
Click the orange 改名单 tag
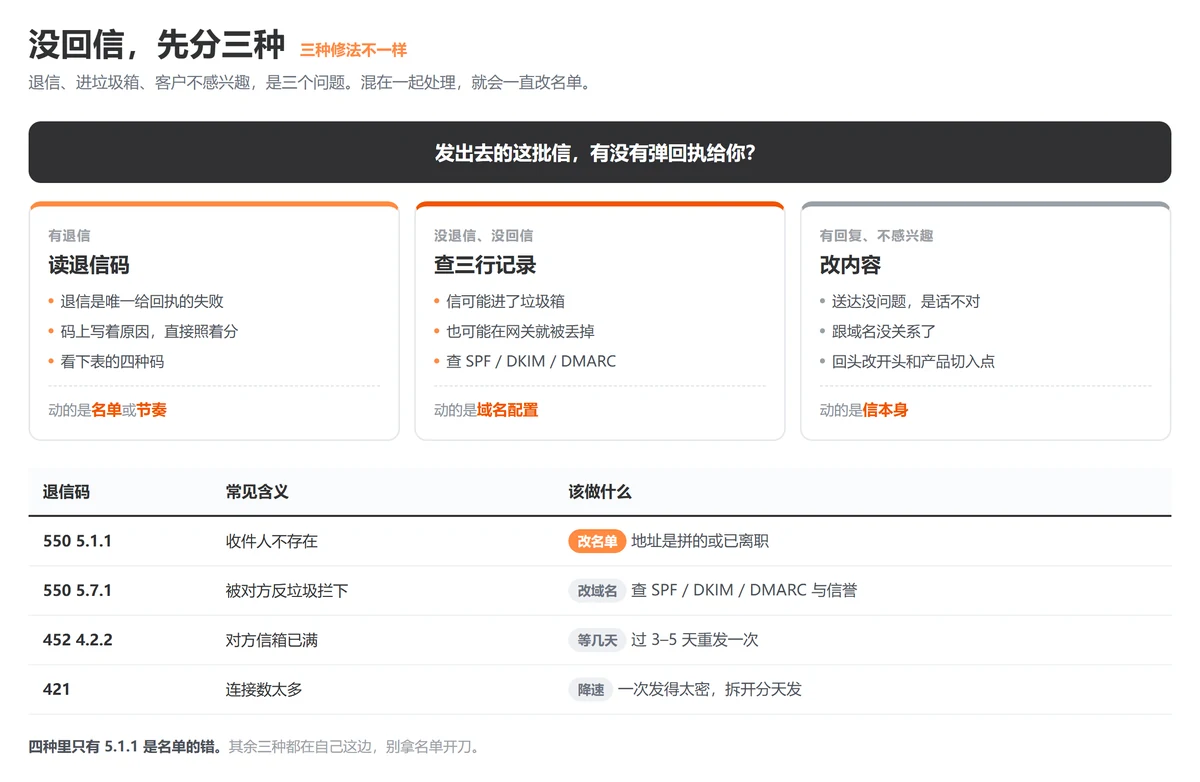[597, 541]
